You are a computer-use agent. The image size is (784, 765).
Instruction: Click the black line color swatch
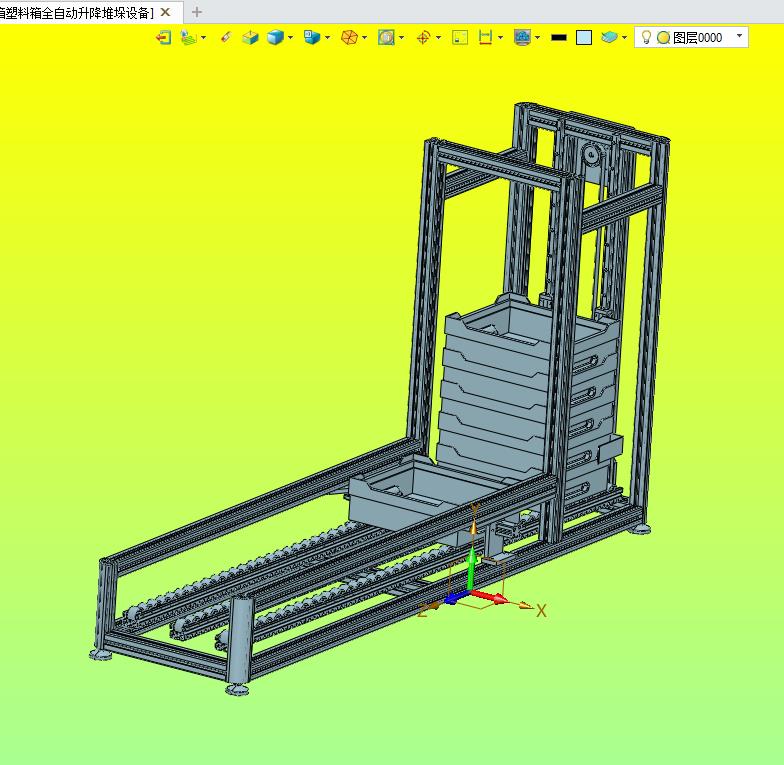click(559, 38)
